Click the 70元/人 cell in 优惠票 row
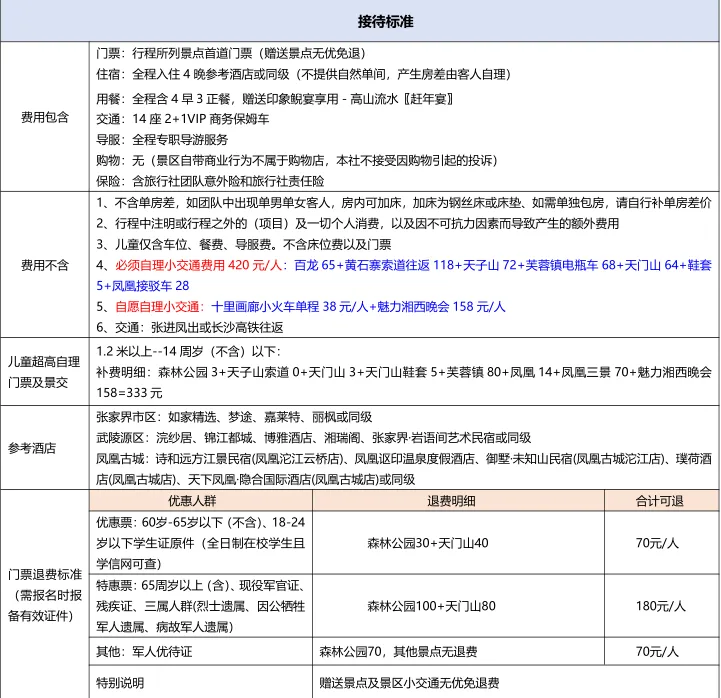This screenshot has width=721, height=698. (662, 543)
